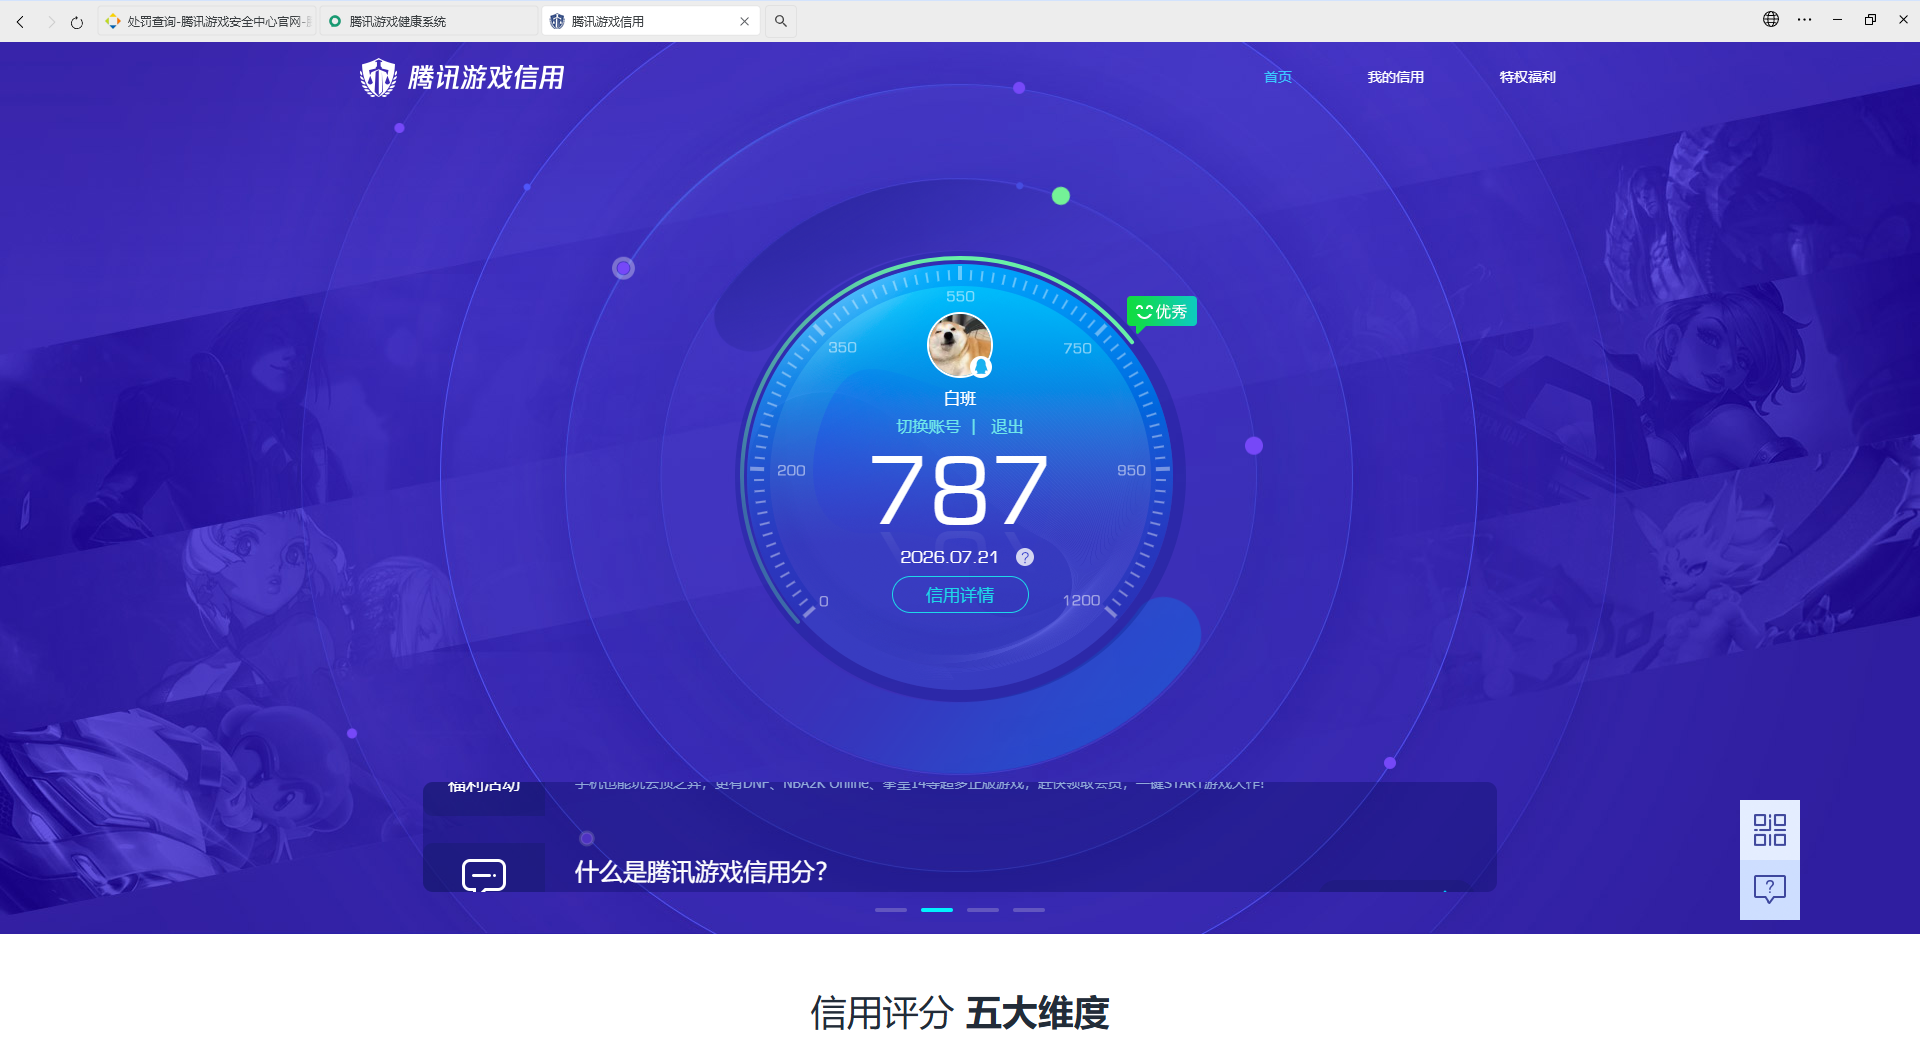Select the first carousel indicator
This screenshot has width=1920, height=1040.
pos(891,910)
